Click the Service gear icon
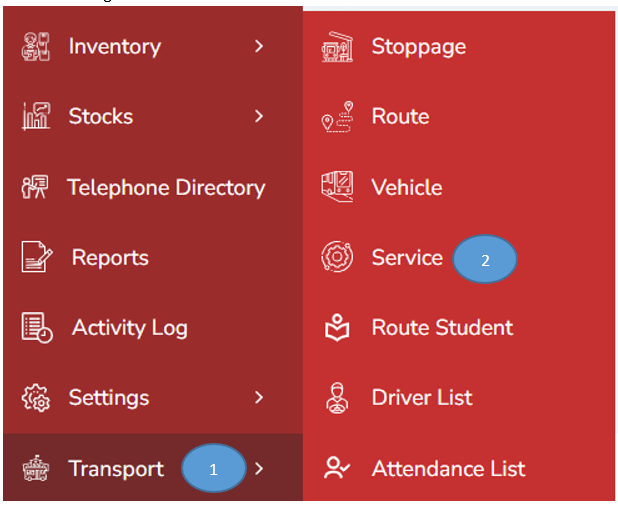Screen dimensions: 618x506 [337, 257]
